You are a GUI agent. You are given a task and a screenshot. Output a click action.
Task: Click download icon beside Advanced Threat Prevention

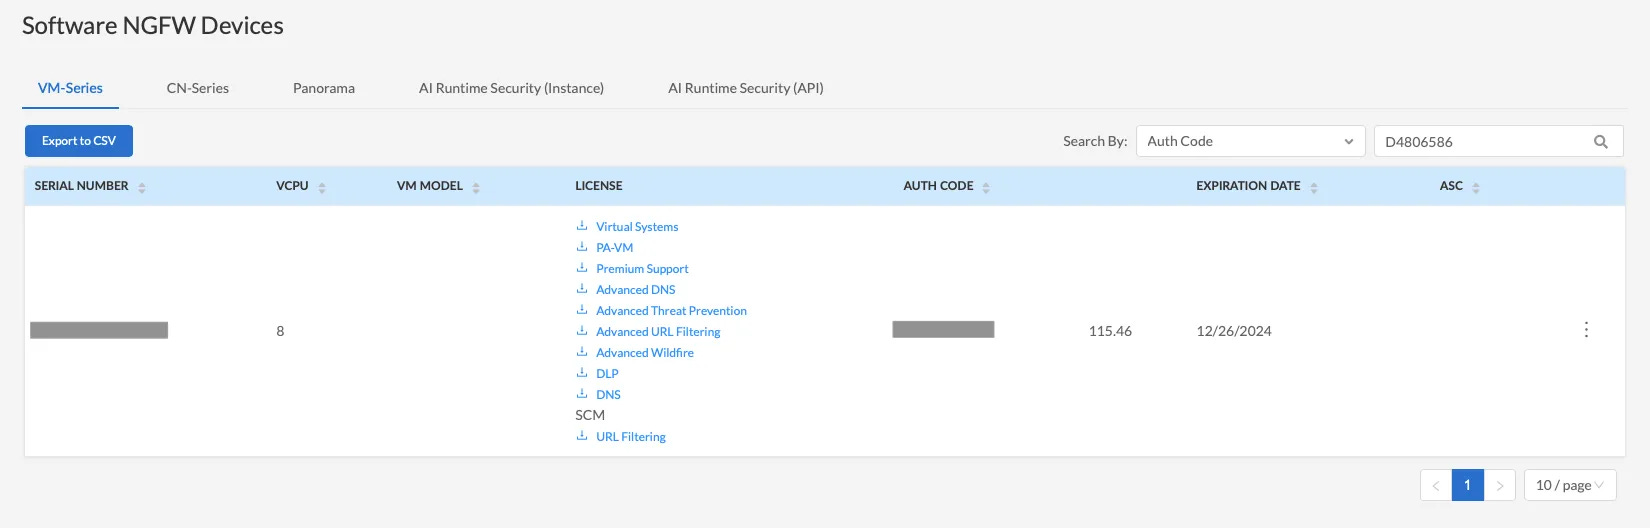coord(582,310)
